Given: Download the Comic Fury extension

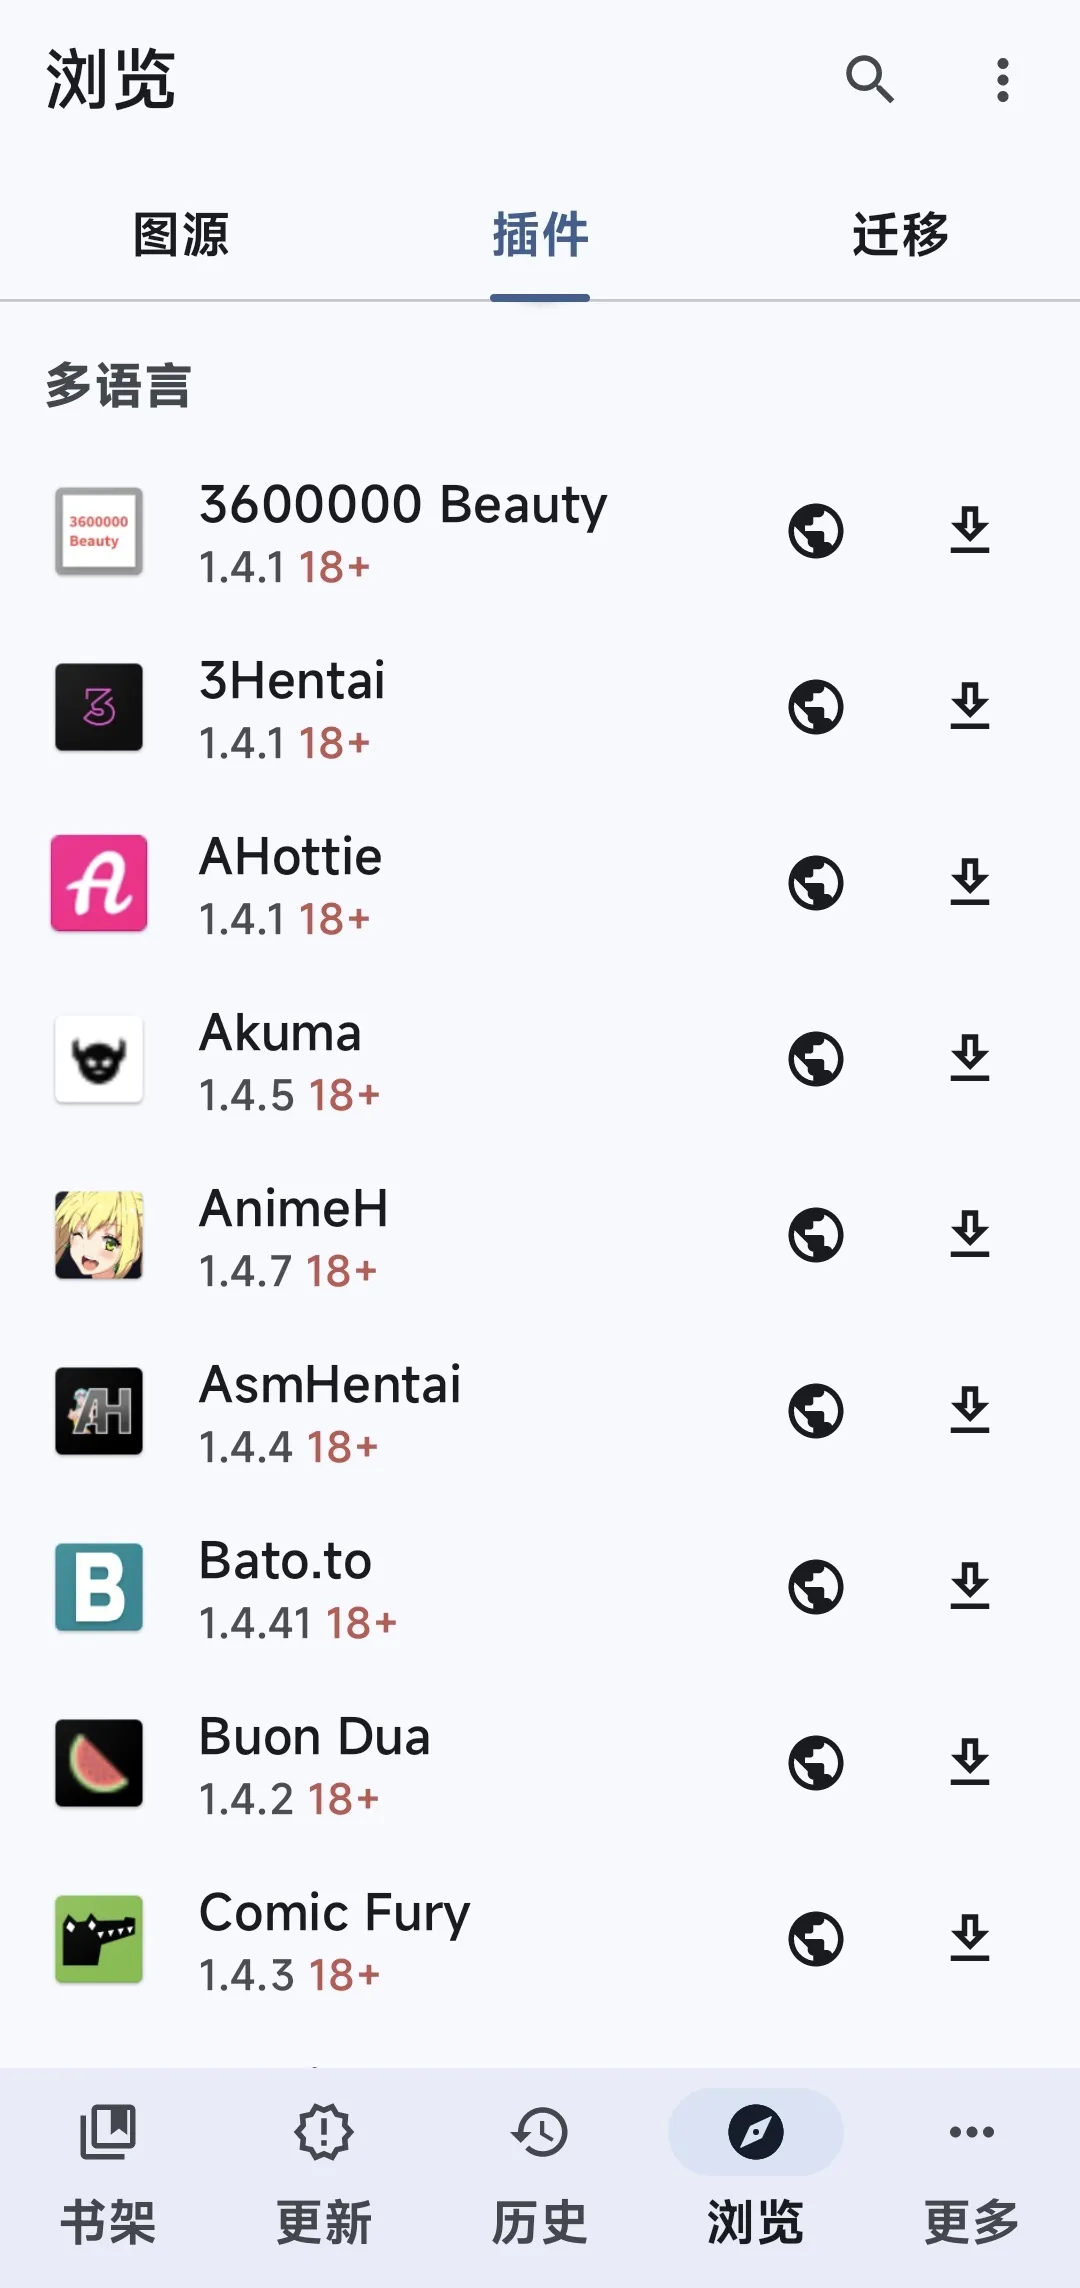Looking at the screenshot, I should tap(970, 1938).
